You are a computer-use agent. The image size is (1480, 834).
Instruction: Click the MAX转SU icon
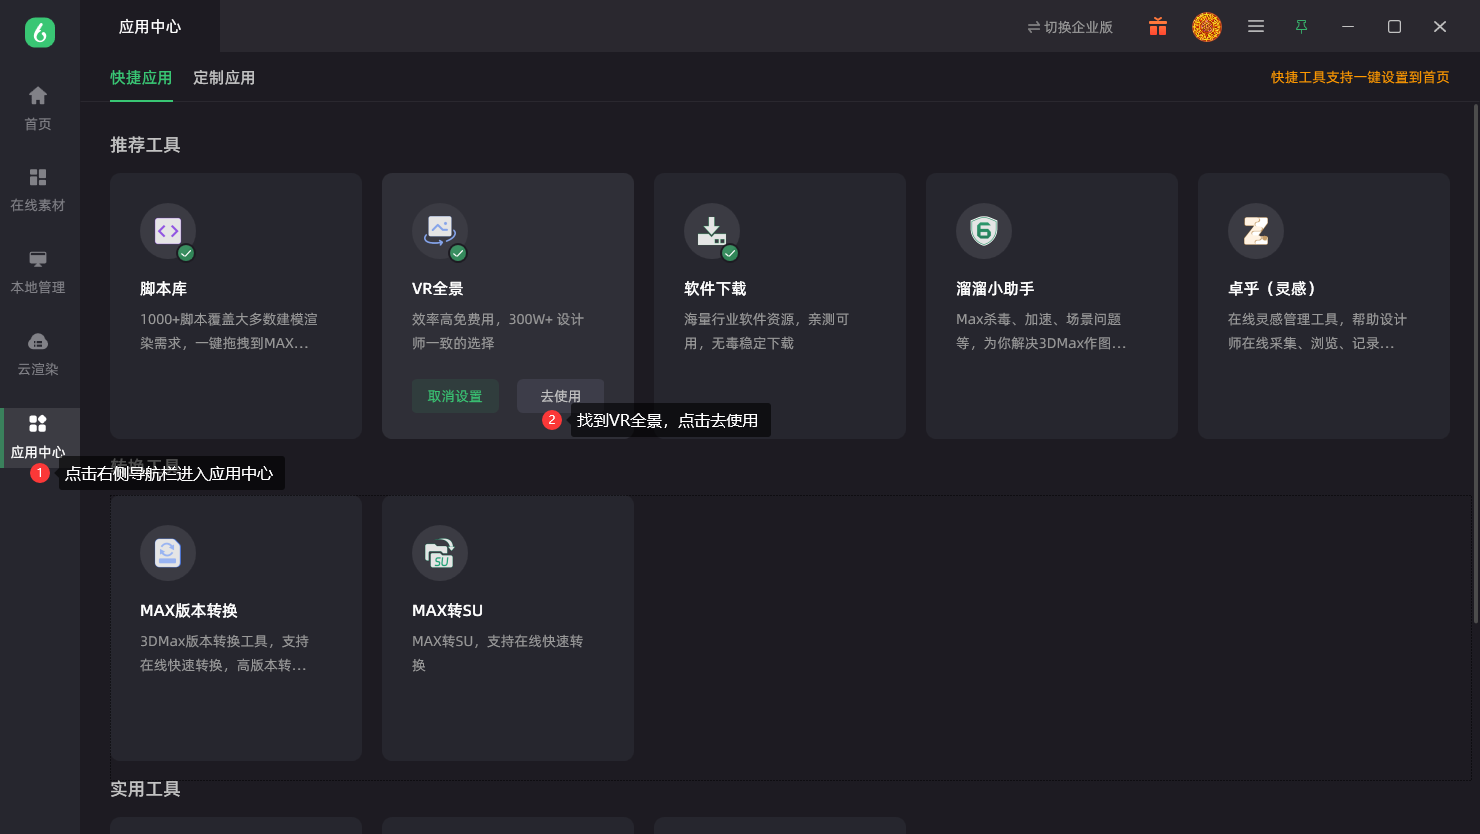[440, 553]
